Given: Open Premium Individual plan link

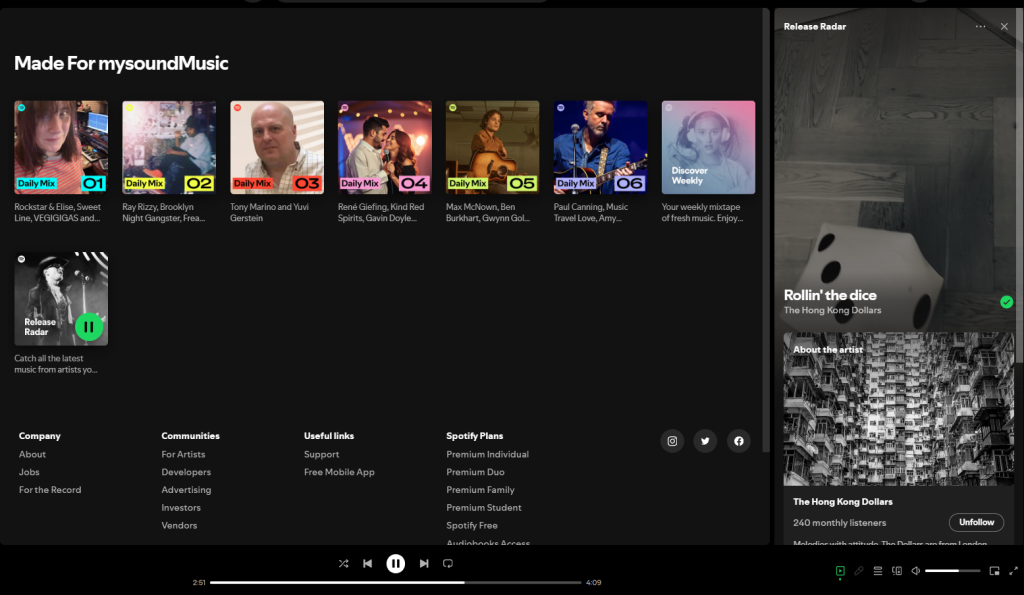Looking at the screenshot, I should pos(487,454).
